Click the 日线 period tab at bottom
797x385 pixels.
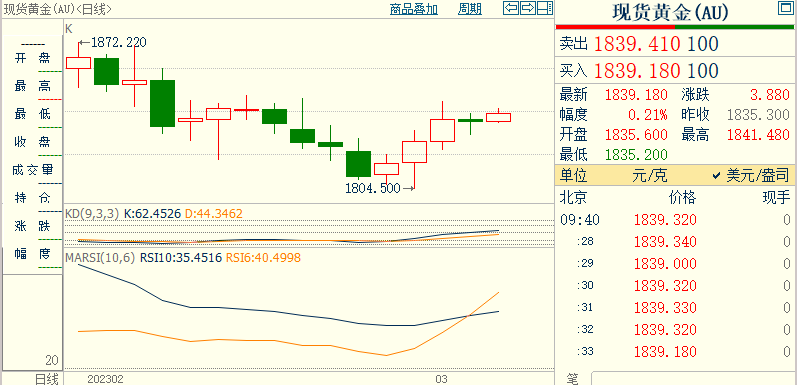coord(47,379)
